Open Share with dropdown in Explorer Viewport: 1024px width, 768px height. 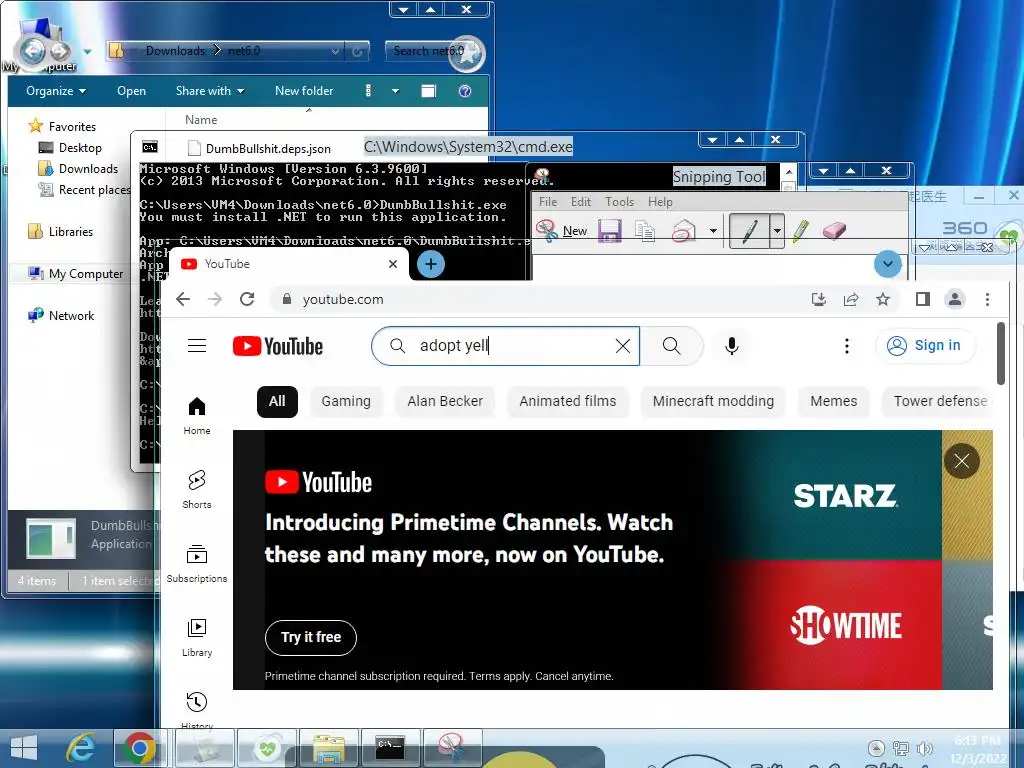click(209, 91)
